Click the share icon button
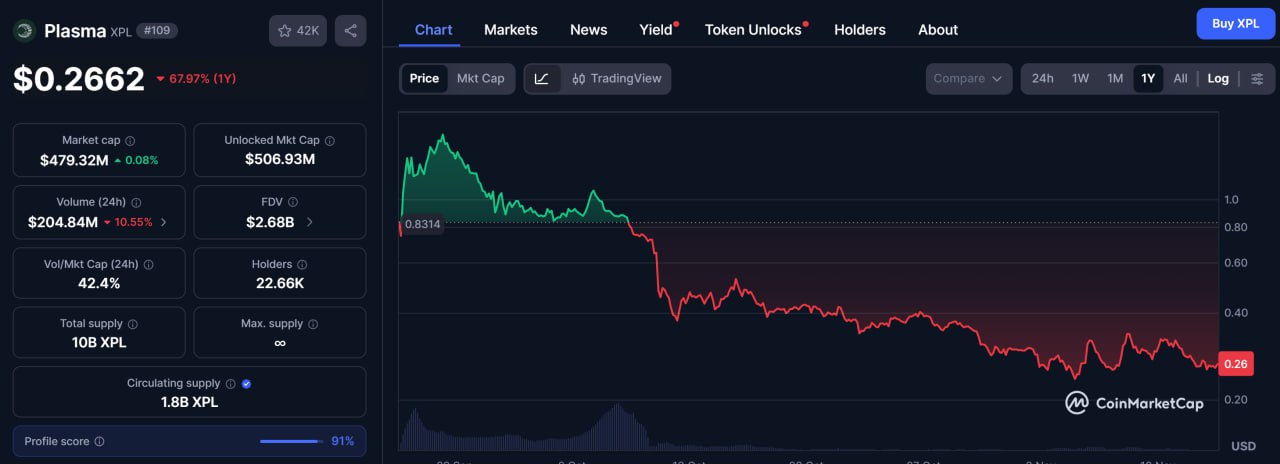 click(x=350, y=31)
